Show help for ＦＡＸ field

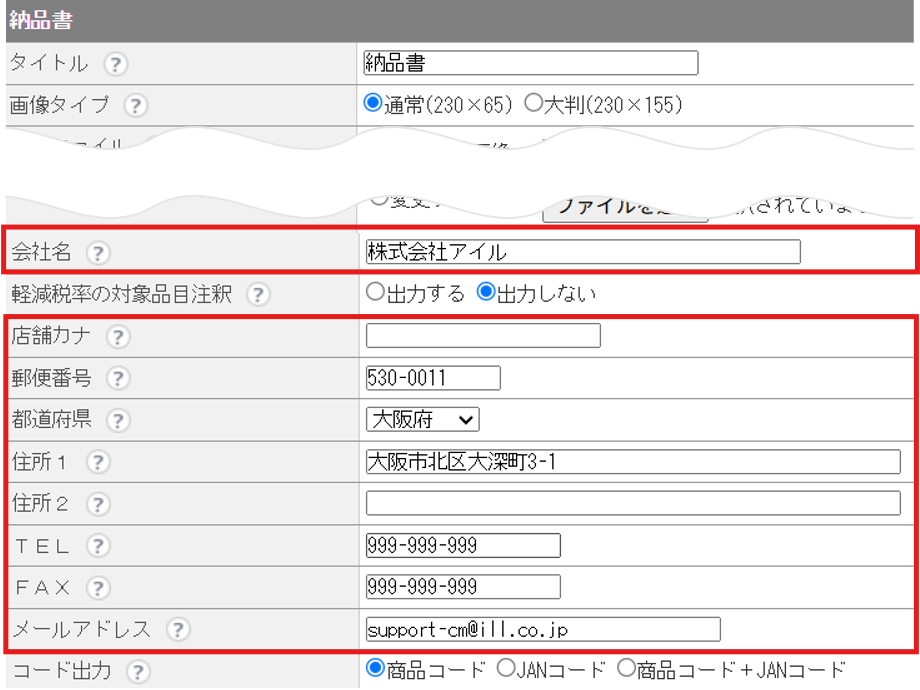[98, 587]
